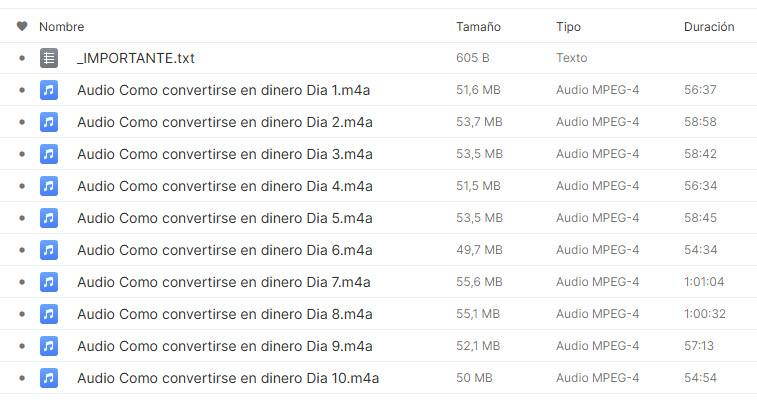Click the music icon for Dia 3.m4a

[x=49, y=154]
